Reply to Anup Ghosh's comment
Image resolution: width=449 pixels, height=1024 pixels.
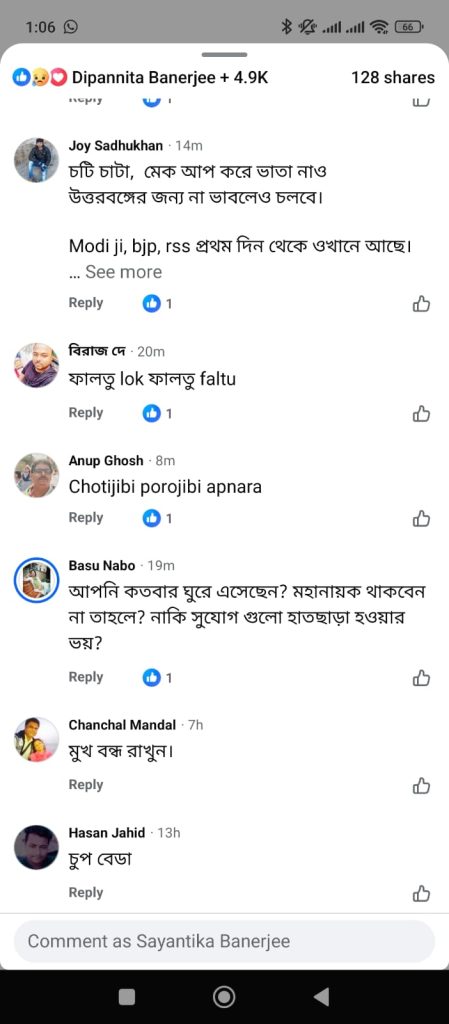coord(85,517)
